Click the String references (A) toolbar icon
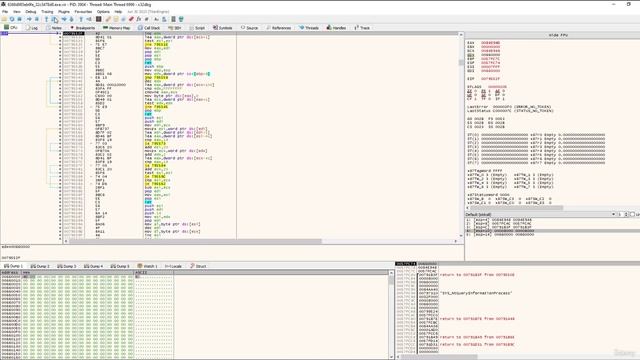This screenshot has height=360, width=640. click(156, 19)
